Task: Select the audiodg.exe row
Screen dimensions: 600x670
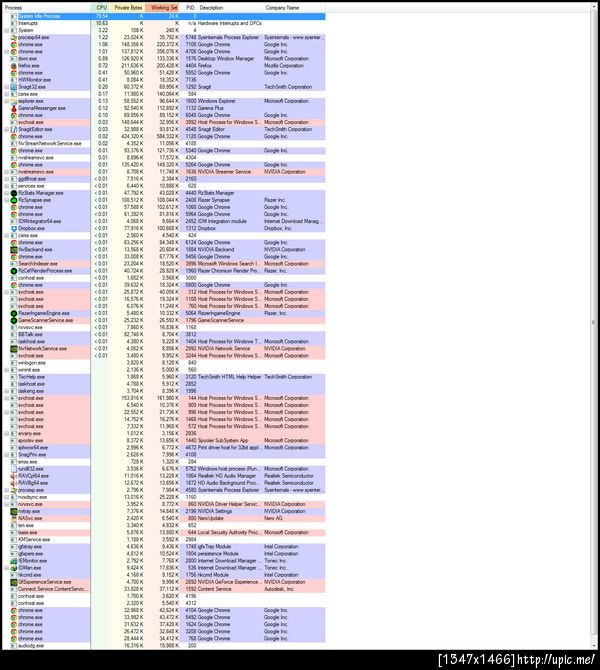Action: coord(164,646)
